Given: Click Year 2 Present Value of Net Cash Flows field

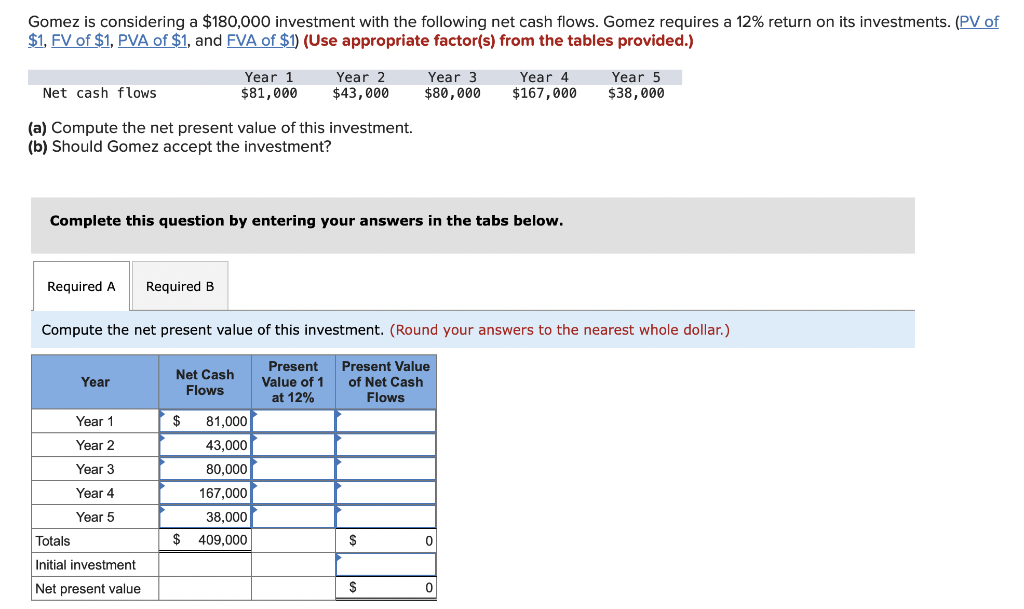Looking at the screenshot, I should click(386, 445).
